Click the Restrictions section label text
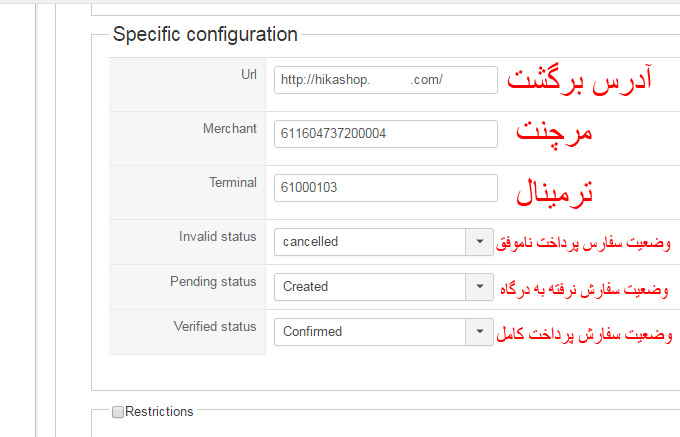Image resolution: width=680 pixels, height=437 pixels. pos(159,411)
